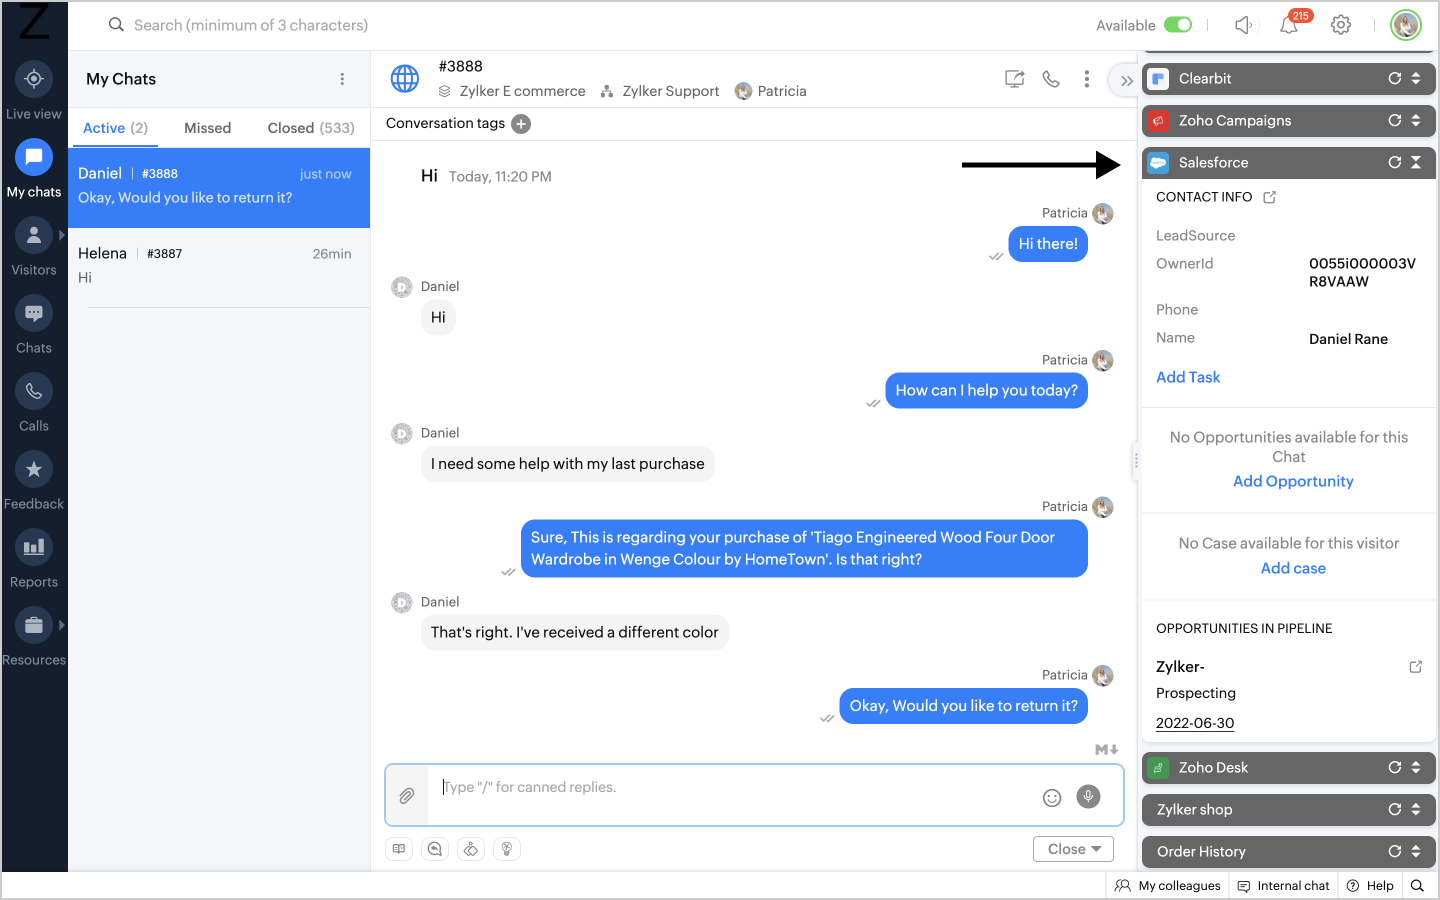Click the sound speaker icon in header

click(1243, 25)
